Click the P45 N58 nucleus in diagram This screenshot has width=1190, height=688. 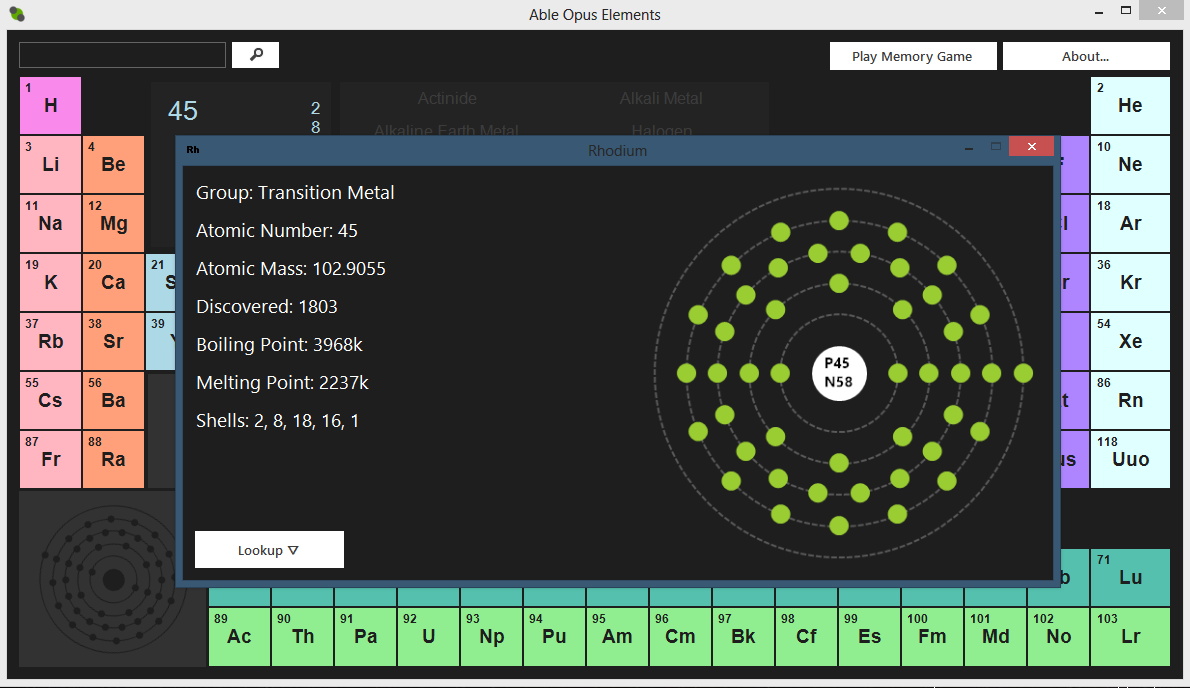tap(839, 373)
